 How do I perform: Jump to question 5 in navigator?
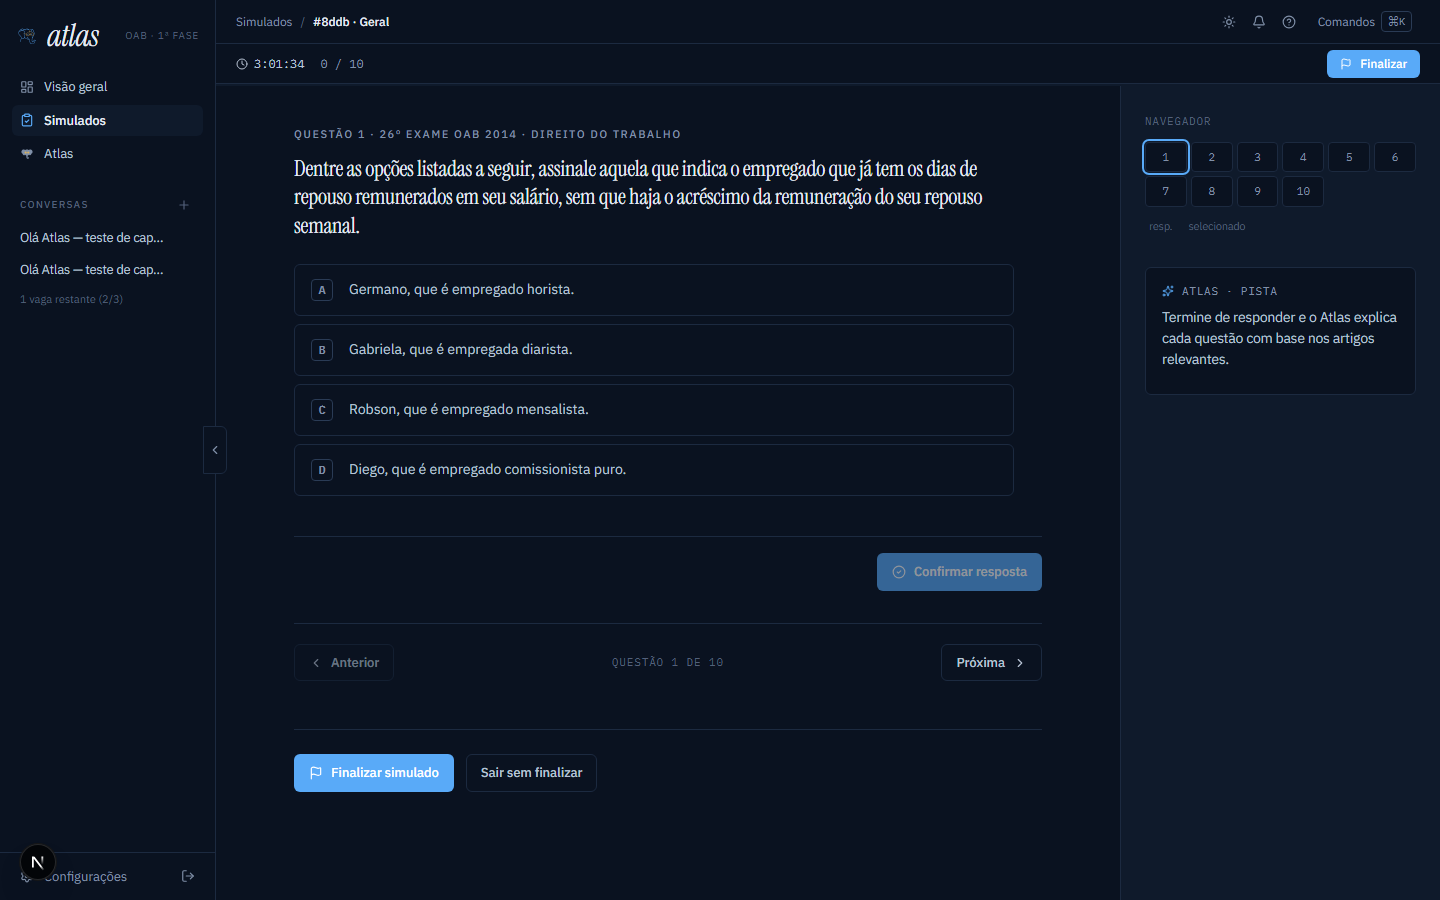(1349, 157)
